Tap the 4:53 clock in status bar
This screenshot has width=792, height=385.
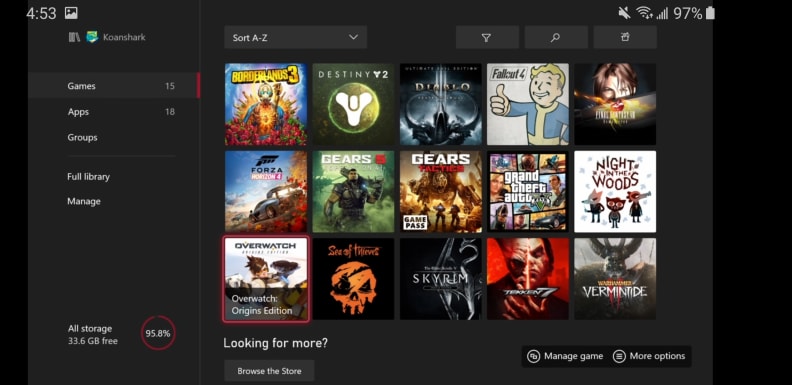[x=41, y=14]
